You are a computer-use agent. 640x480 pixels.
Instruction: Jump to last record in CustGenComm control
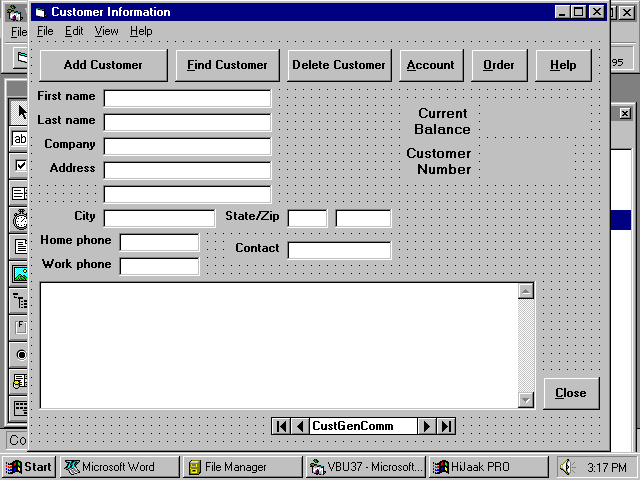[x=446, y=426]
